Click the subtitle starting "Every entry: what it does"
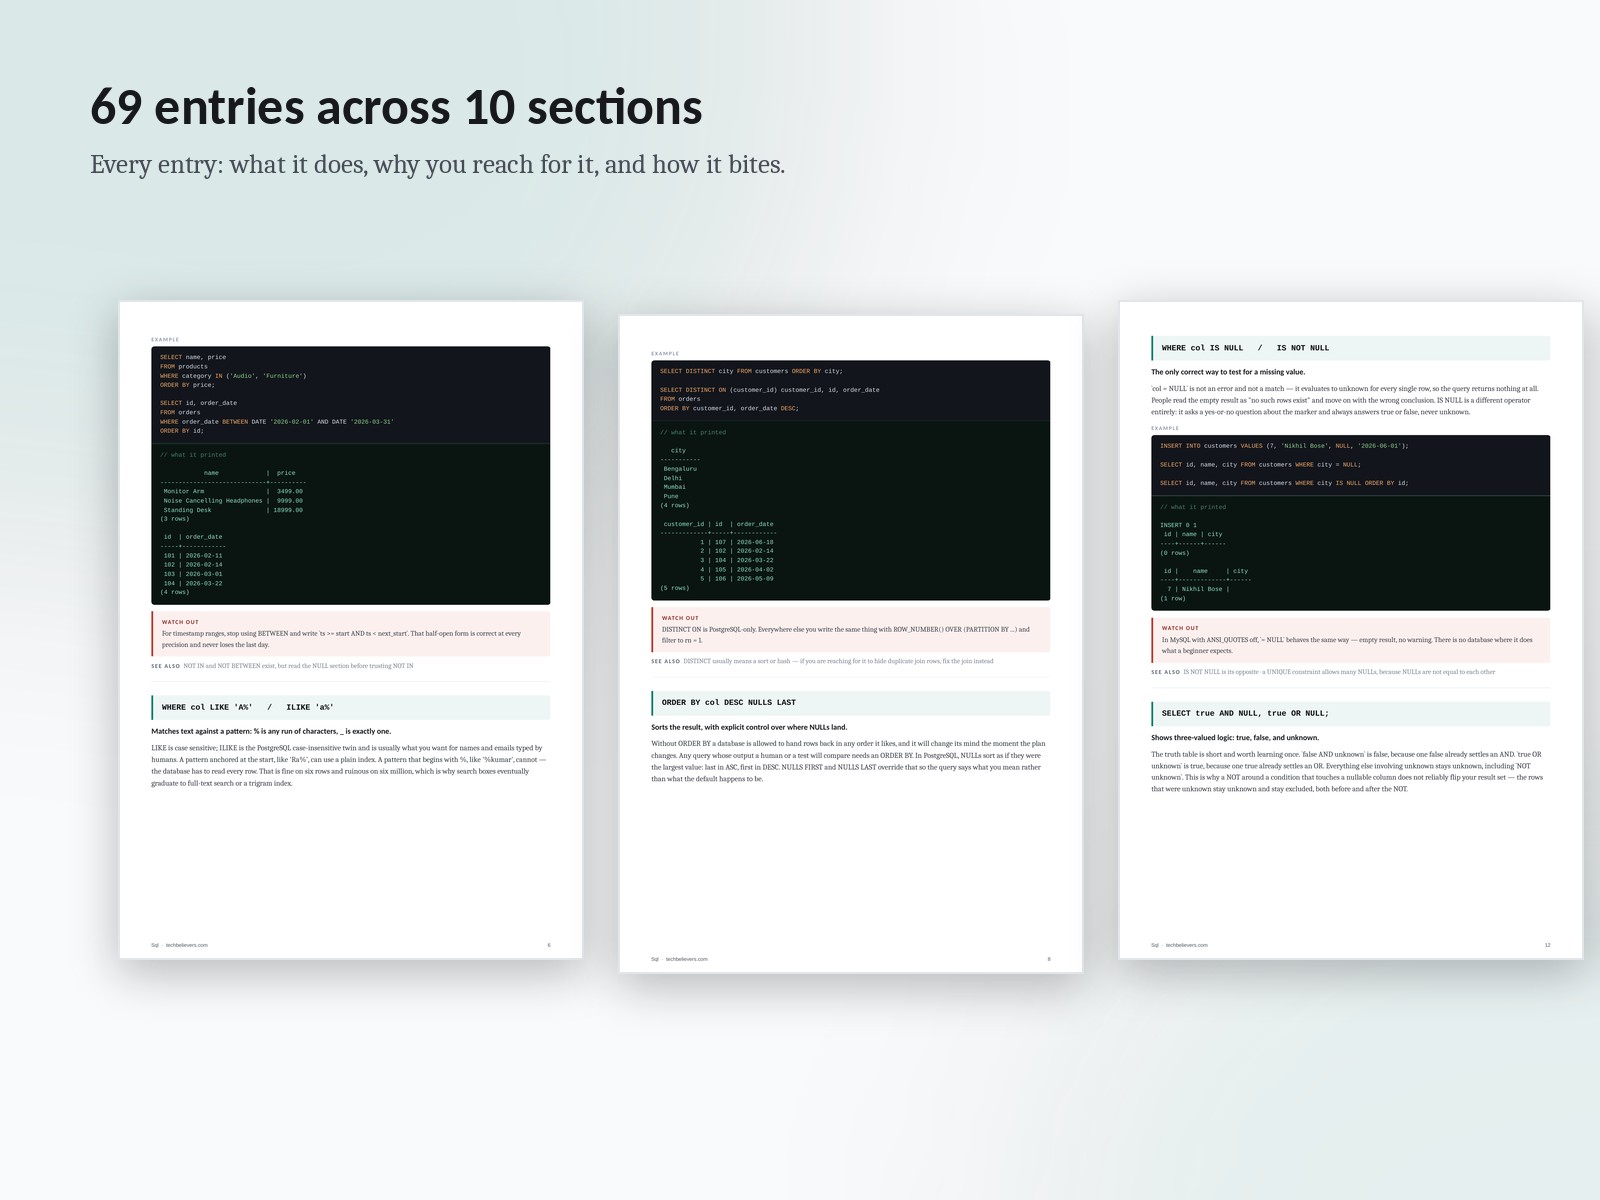 [437, 164]
